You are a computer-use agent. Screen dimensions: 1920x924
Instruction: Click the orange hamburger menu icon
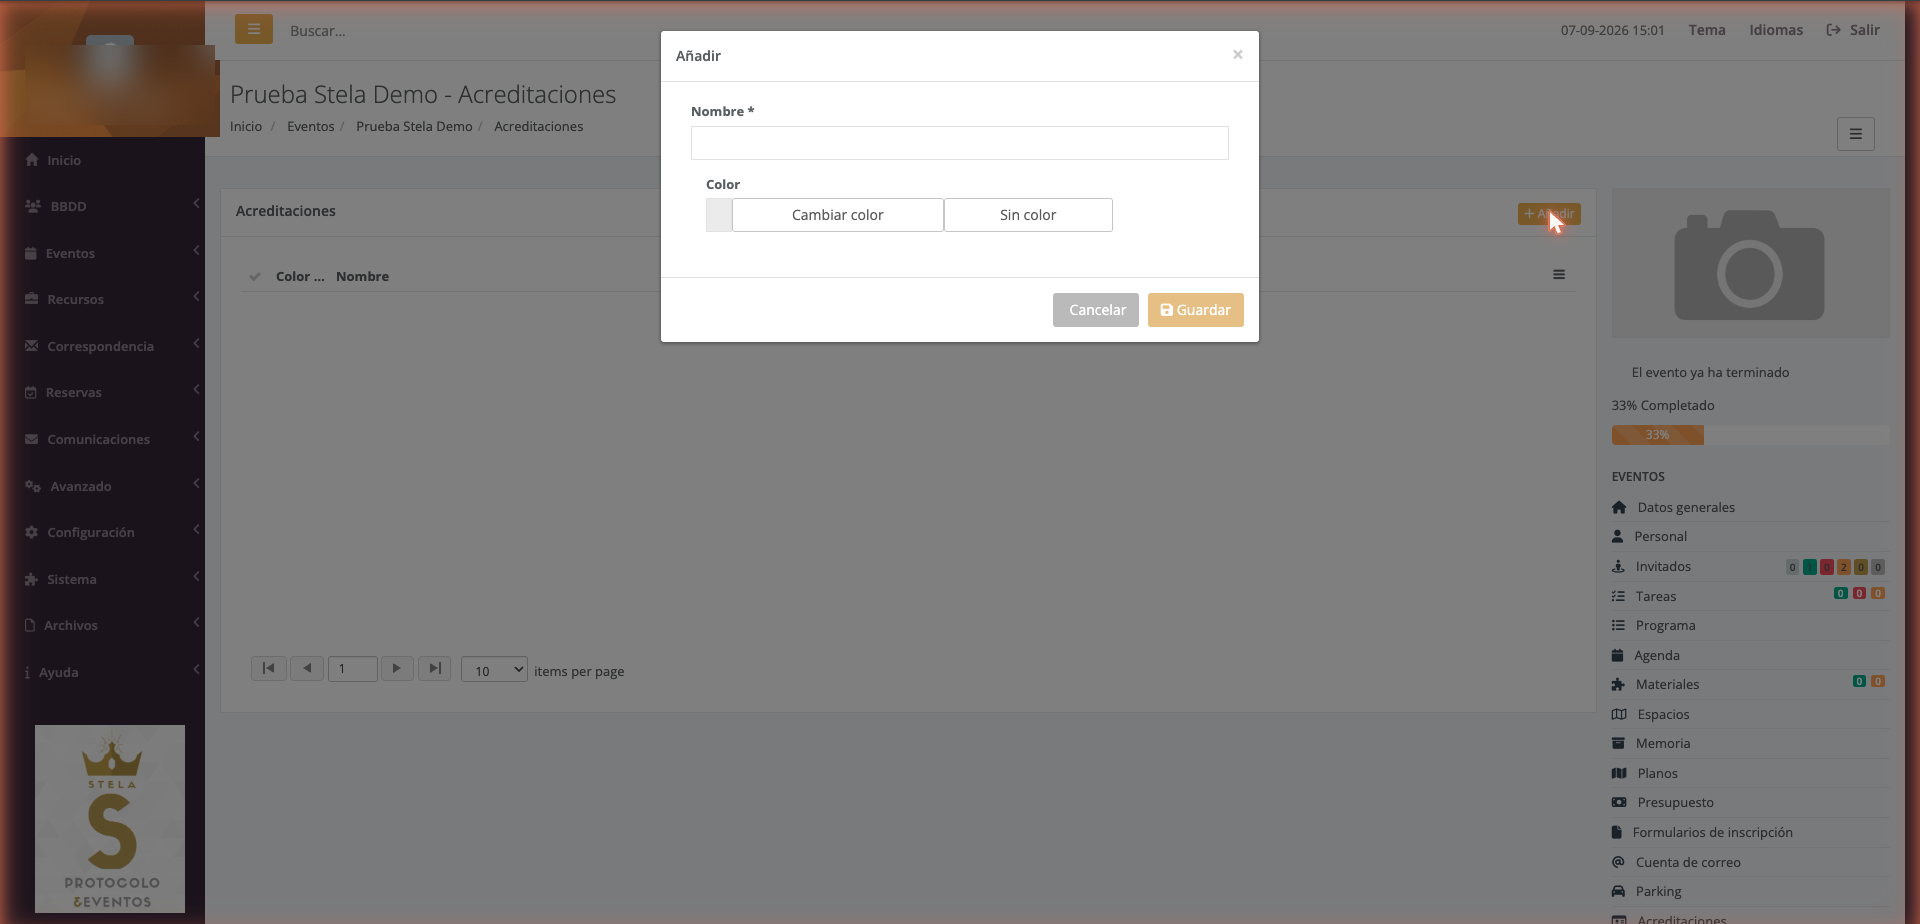(x=254, y=29)
